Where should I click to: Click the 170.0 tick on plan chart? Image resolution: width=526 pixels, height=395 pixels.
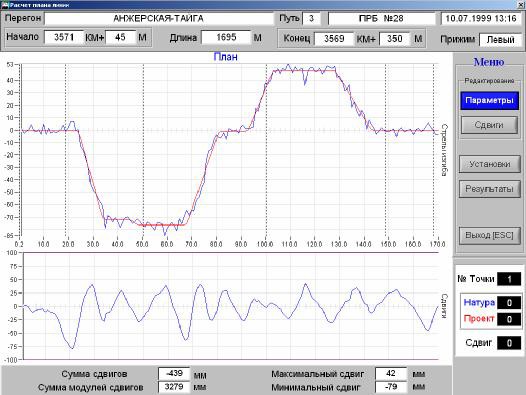tap(437, 244)
